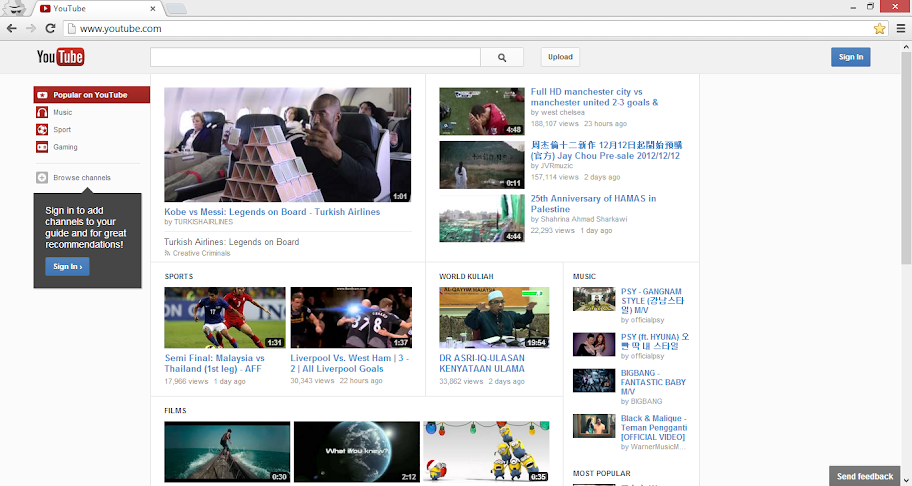
Task: Click the HAMAS anniversary video thumbnail
Action: 482,218
